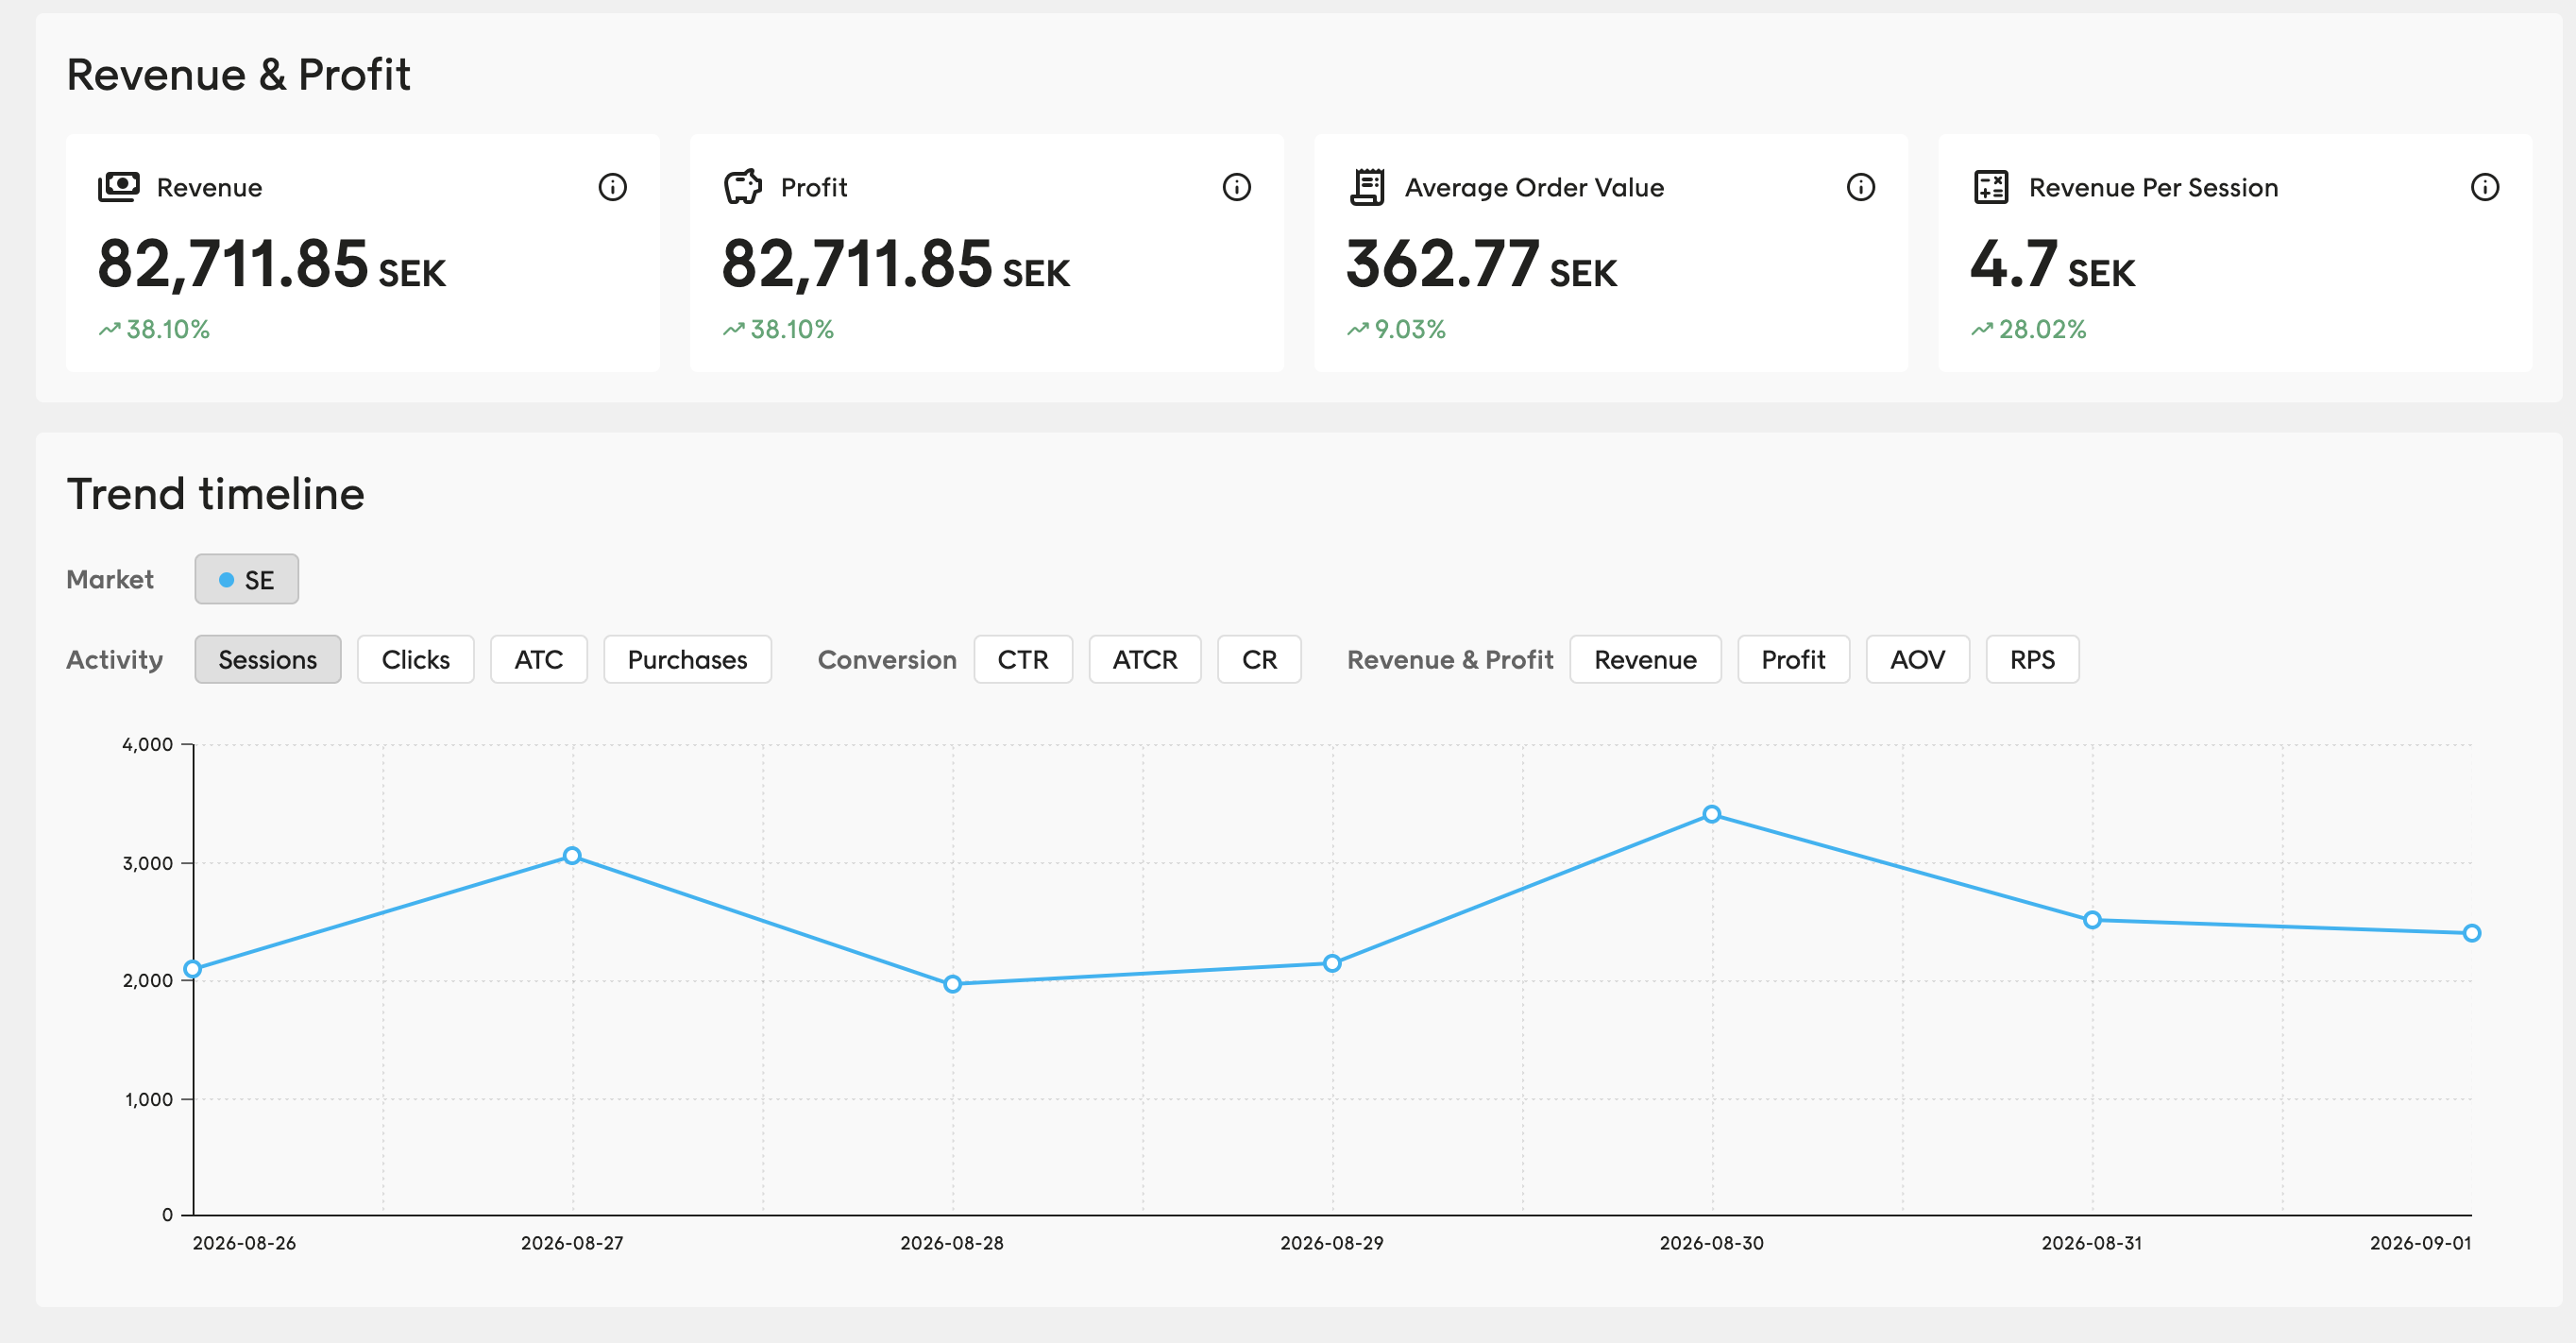Click the 4,000 y-axis label

coord(148,744)
